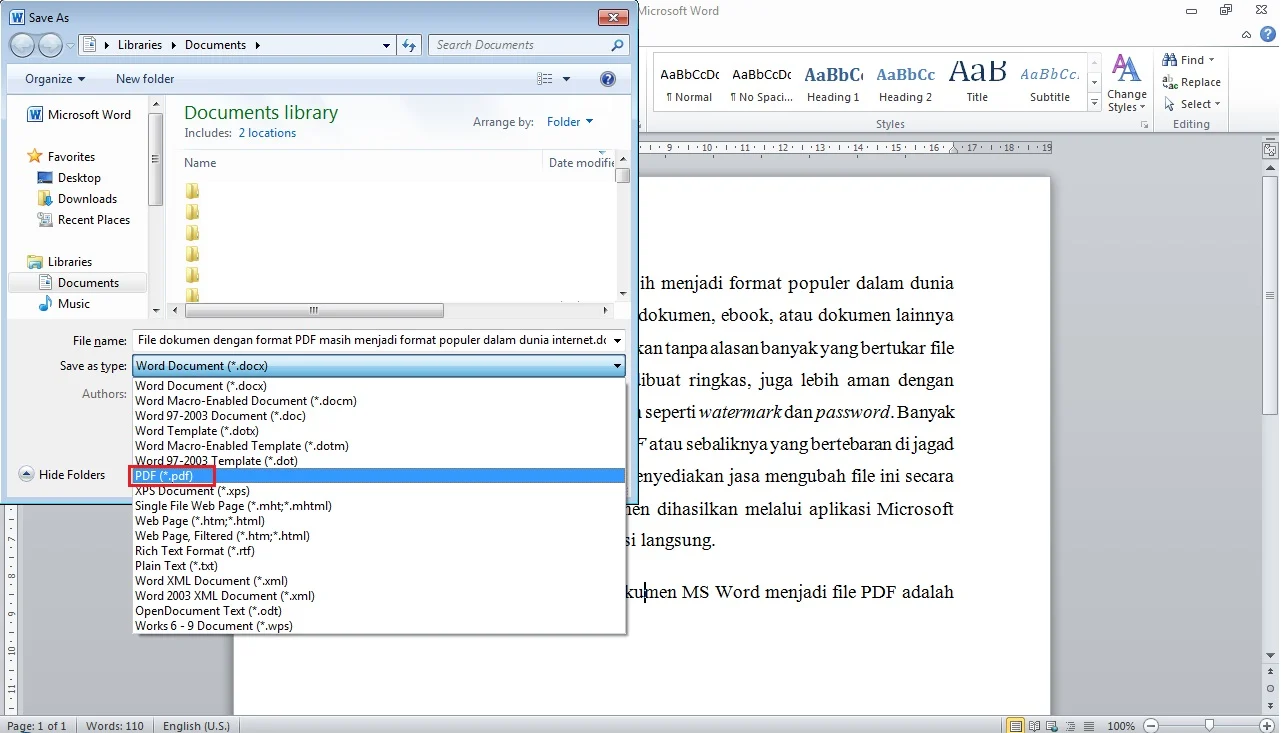
Task: Choose Works 6 - 9 Document (*.wps)
Action: pos(379,626)
